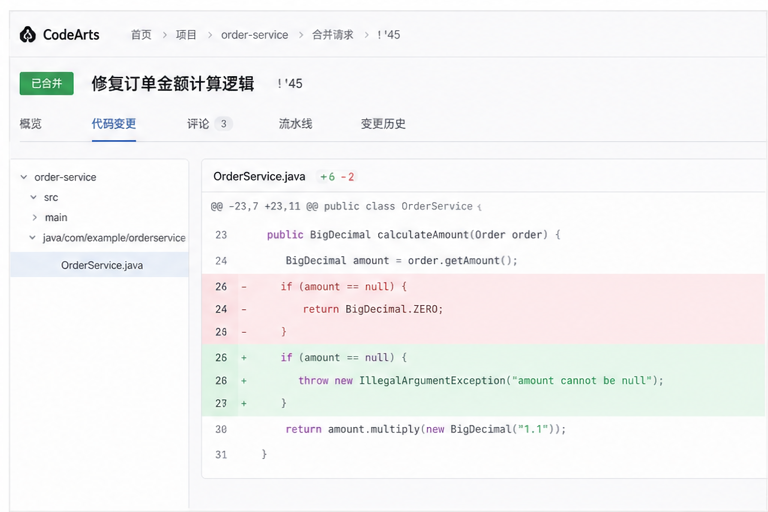The image size is (768, 512).
Task: Click line number 31
Action: (x=221, y=455)
